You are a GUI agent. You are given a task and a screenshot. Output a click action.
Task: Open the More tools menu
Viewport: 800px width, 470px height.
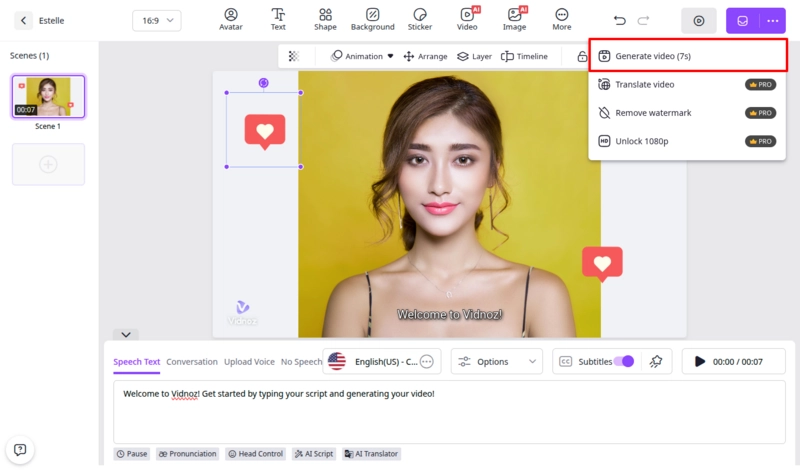[562, 19]
